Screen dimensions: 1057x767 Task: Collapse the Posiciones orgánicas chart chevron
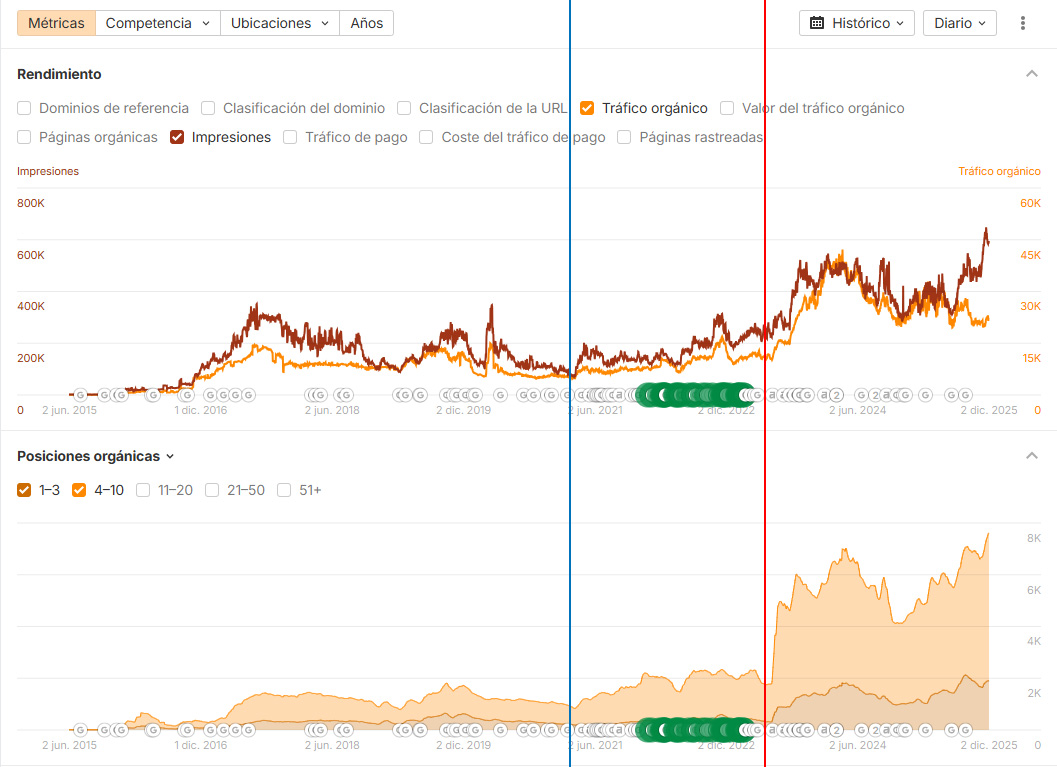click(1031, 456)
